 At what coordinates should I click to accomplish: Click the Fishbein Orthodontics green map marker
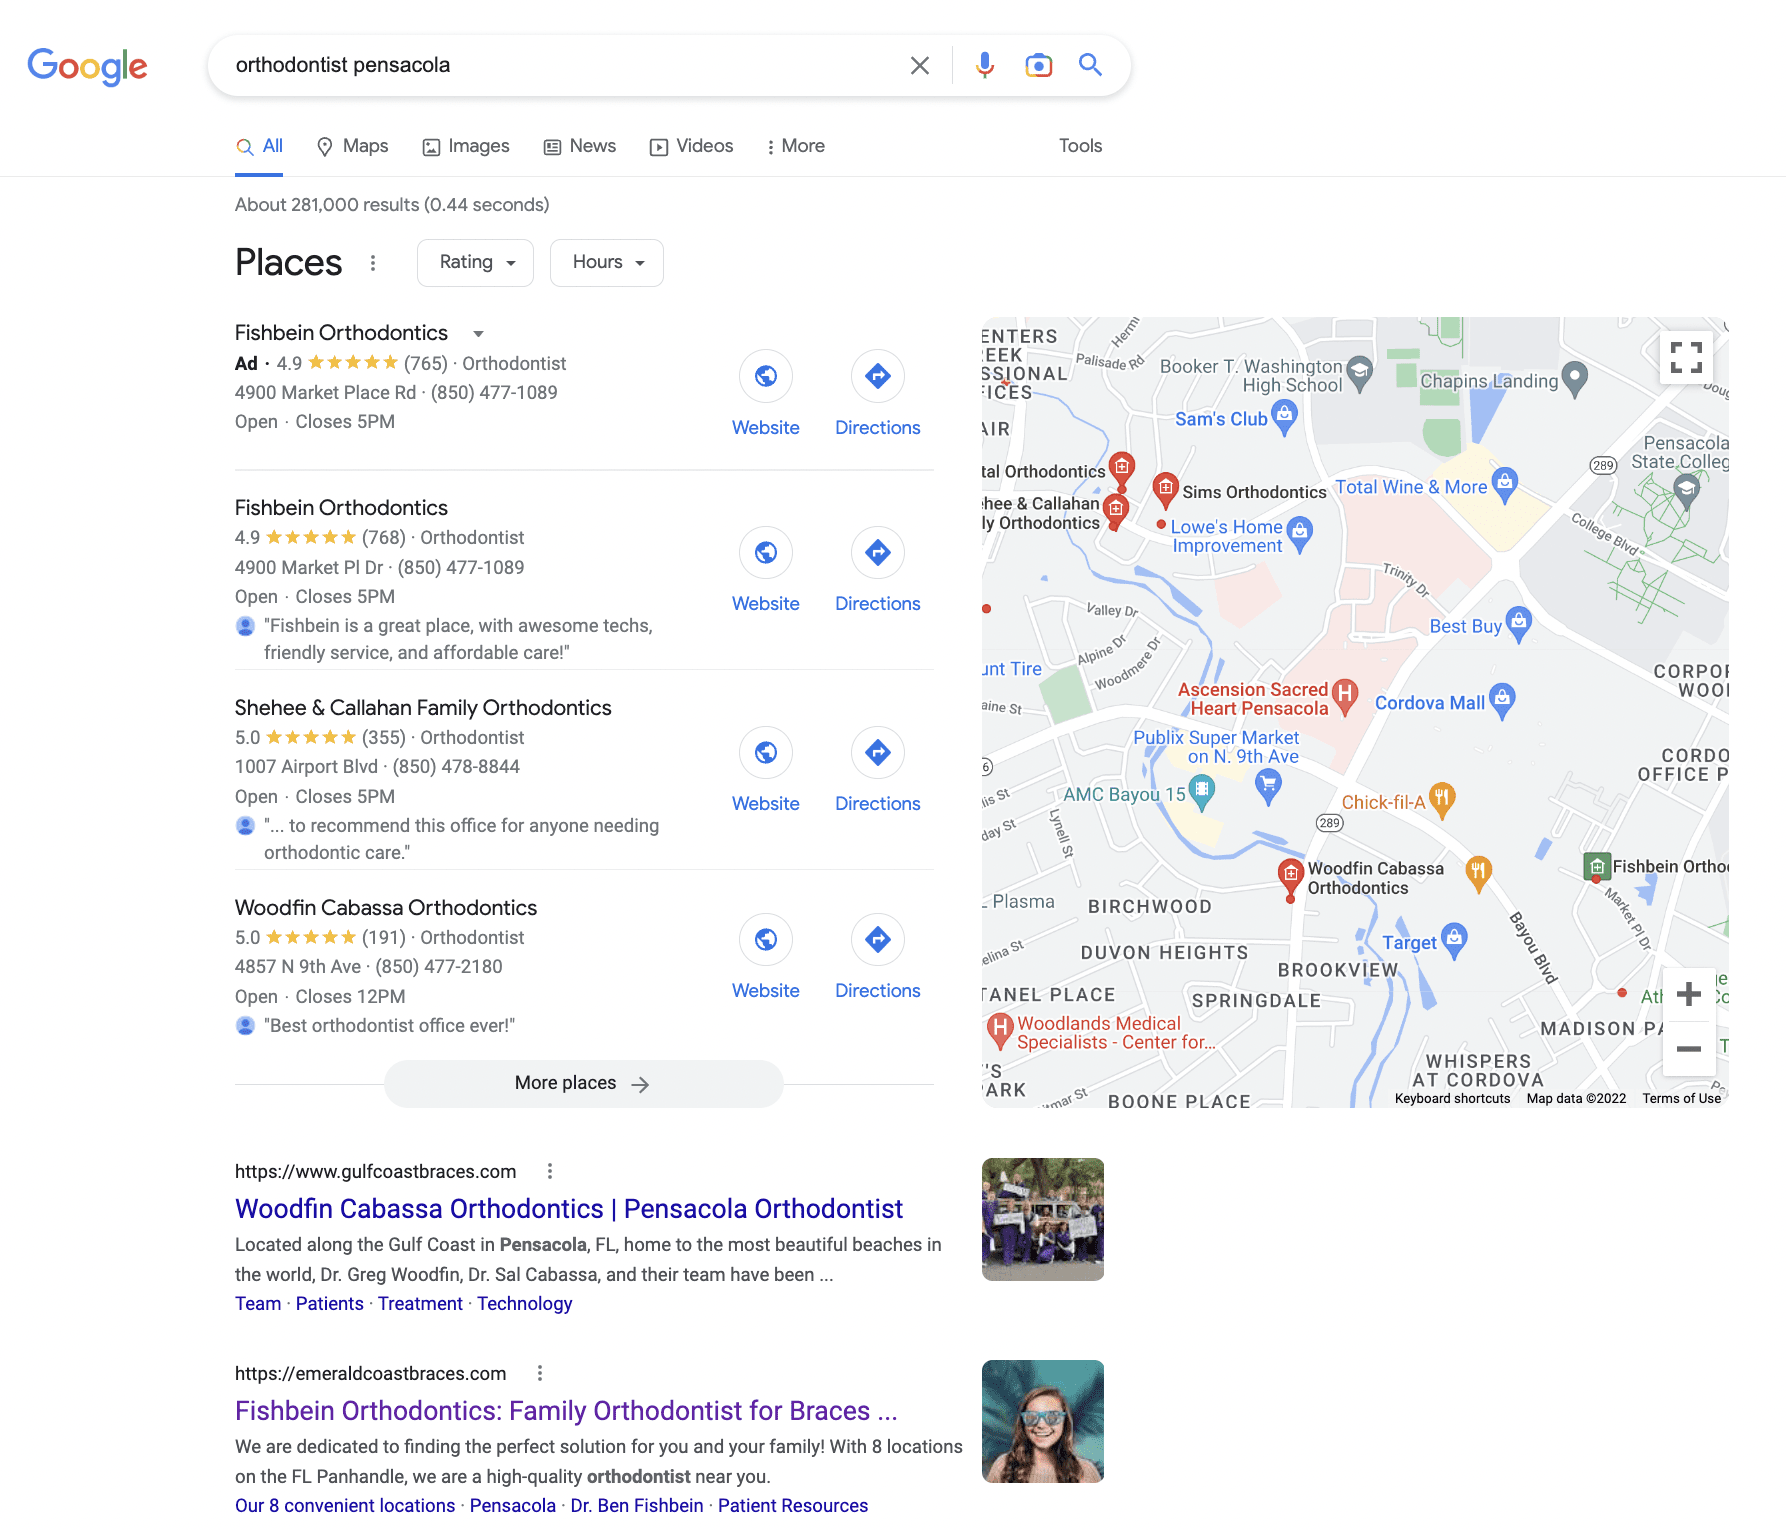pos(1597,866)
